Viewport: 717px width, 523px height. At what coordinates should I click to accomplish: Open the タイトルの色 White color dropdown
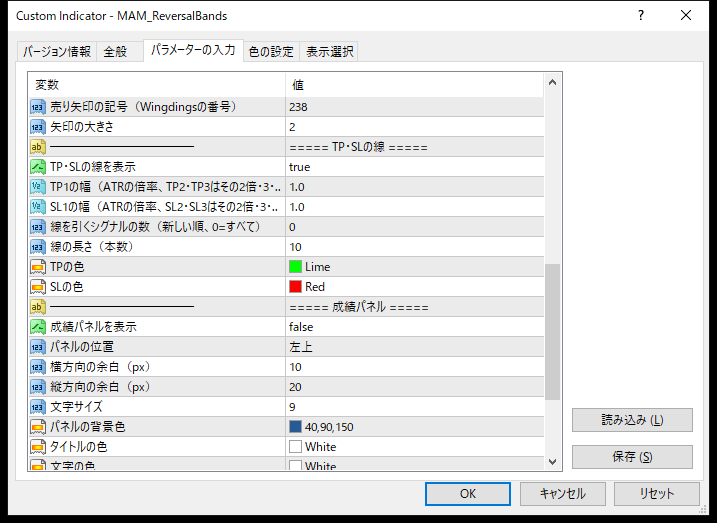click(415, 447)
